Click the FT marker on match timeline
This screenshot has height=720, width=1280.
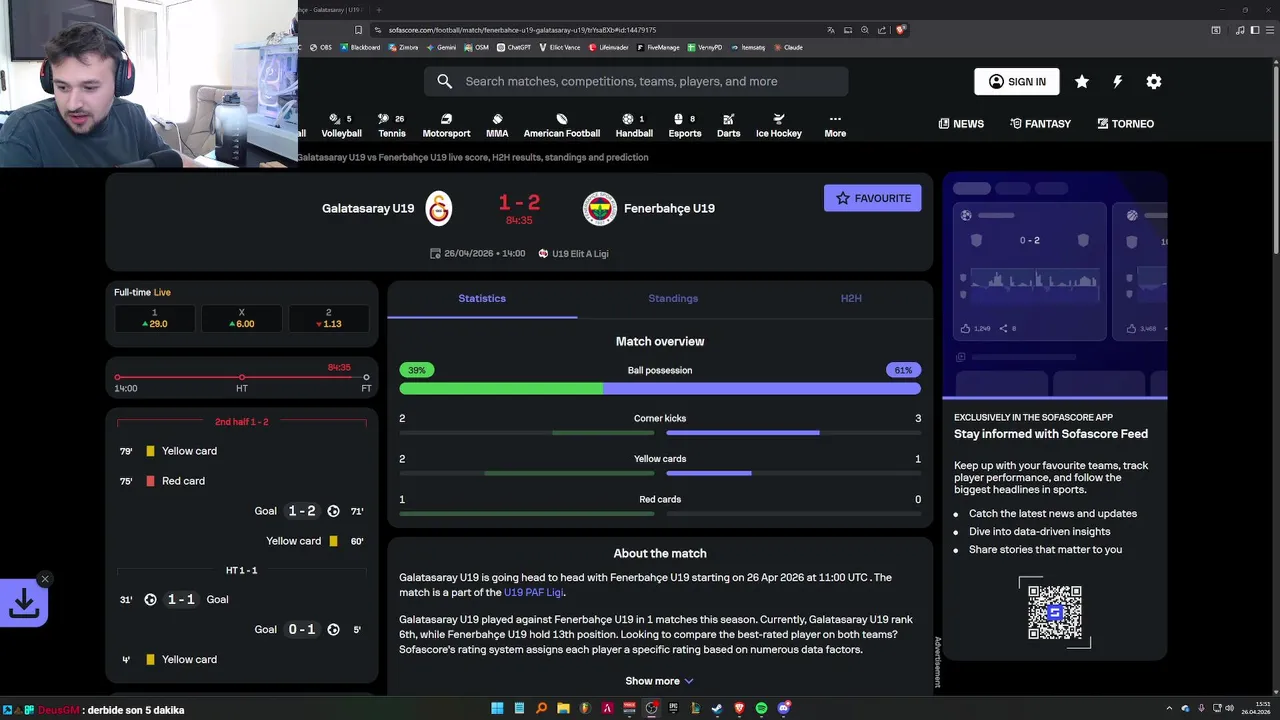click(x=366, y=378)
